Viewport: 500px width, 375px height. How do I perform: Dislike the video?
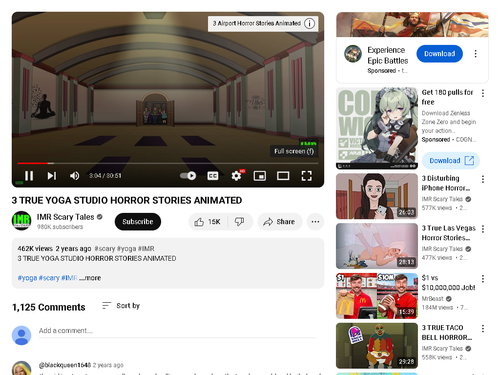[x=240, y=222]
